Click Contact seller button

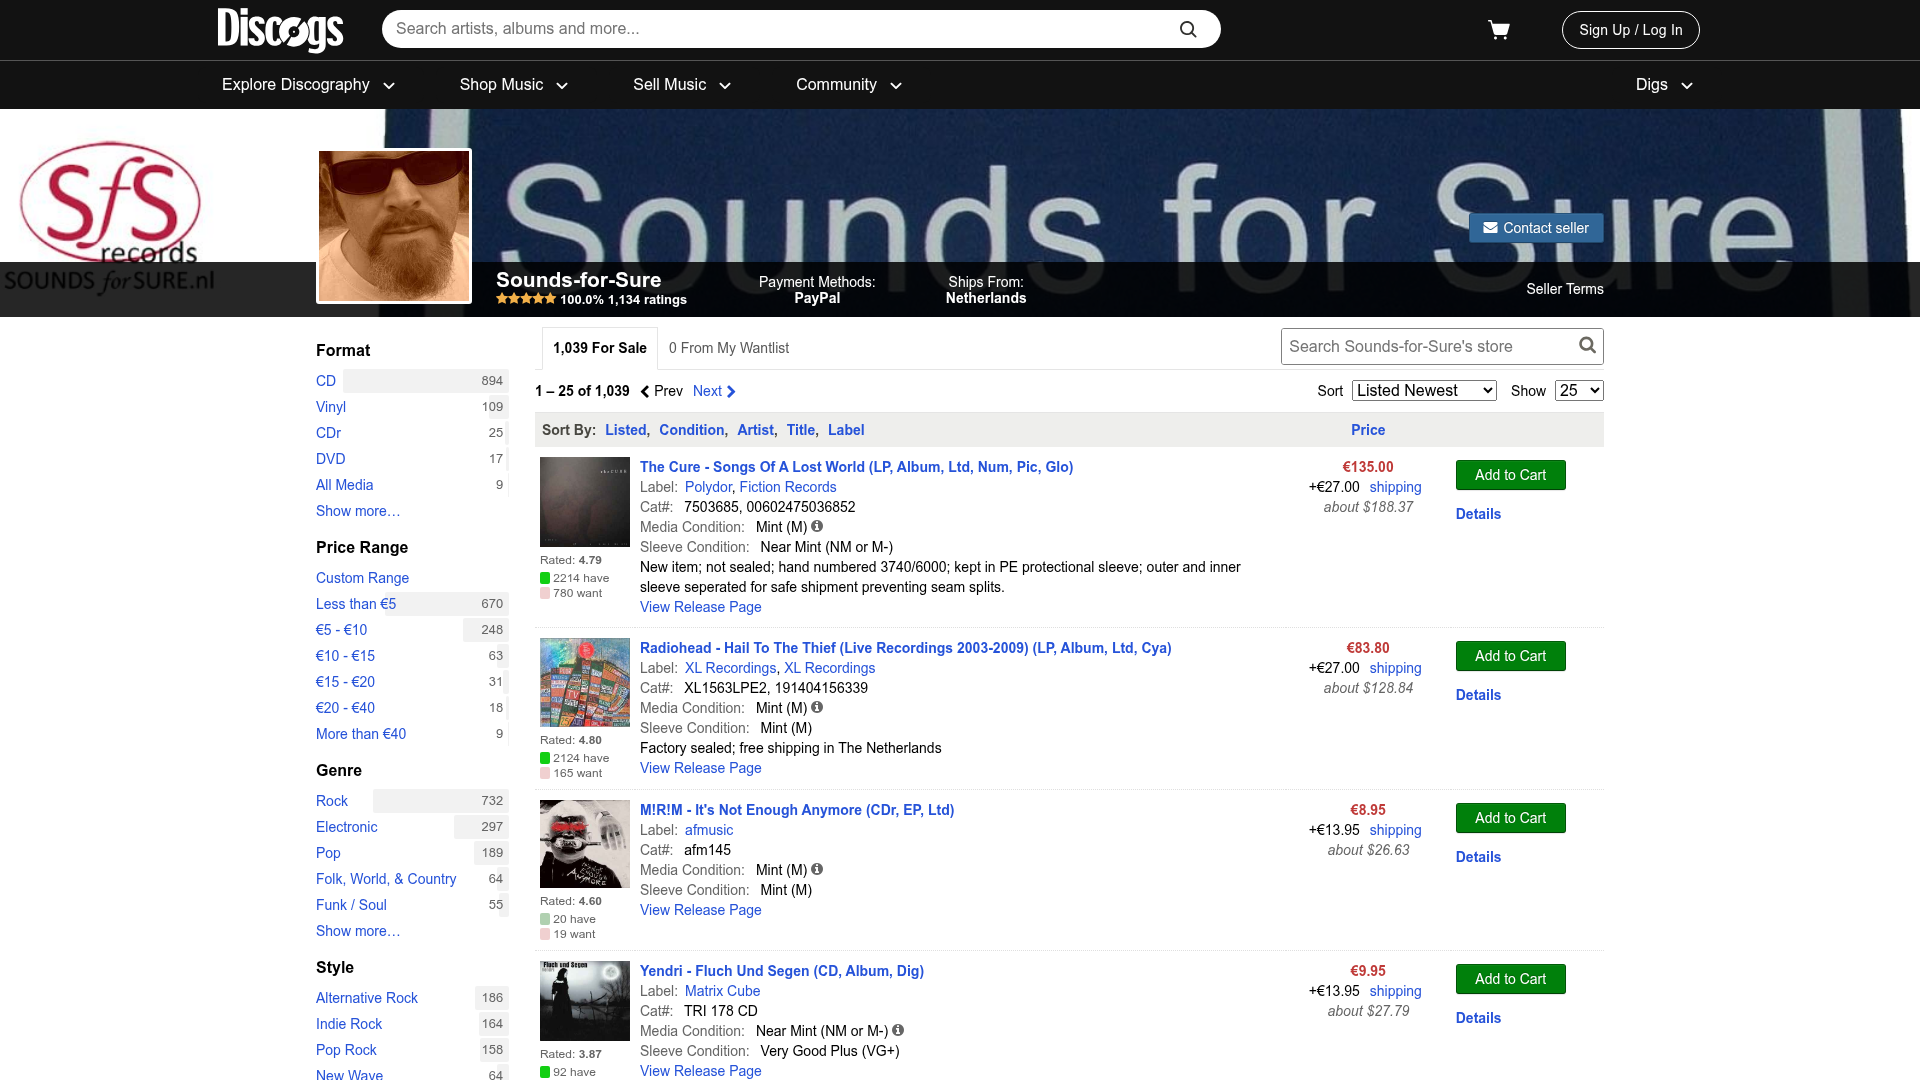tap(1536, 228)
